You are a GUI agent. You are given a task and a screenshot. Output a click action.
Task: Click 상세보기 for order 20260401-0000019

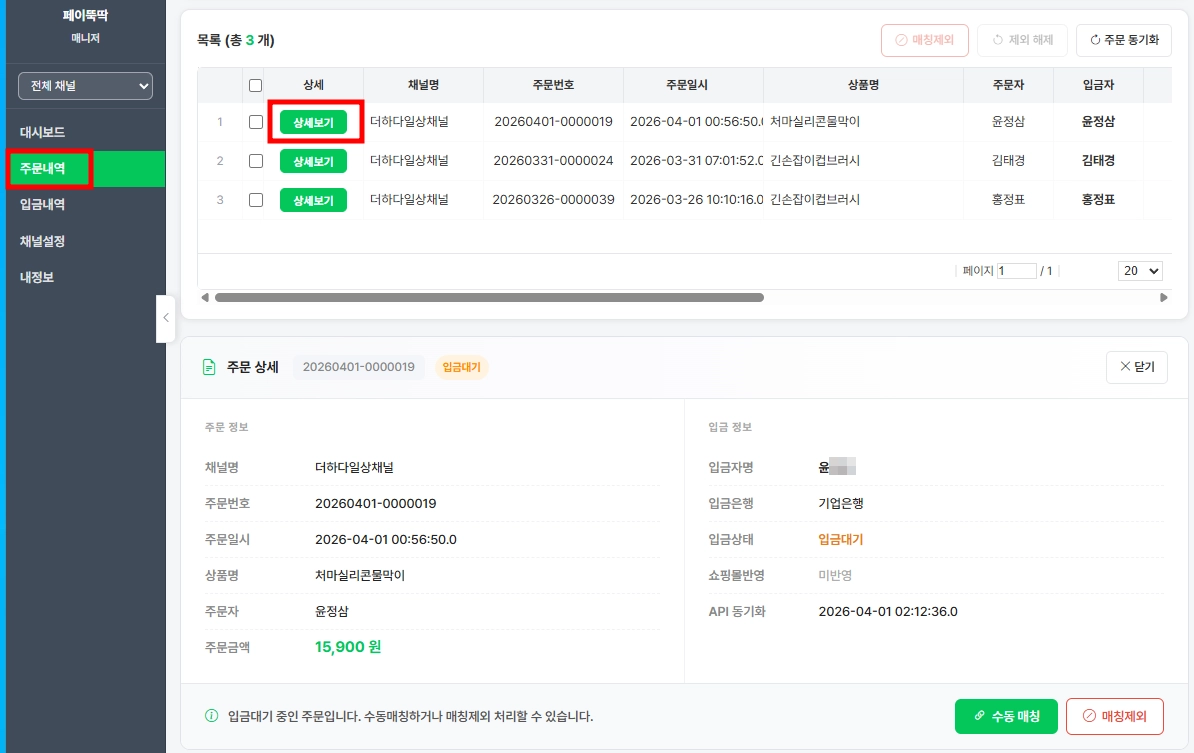pyautogui.click(x=313, y=122)
